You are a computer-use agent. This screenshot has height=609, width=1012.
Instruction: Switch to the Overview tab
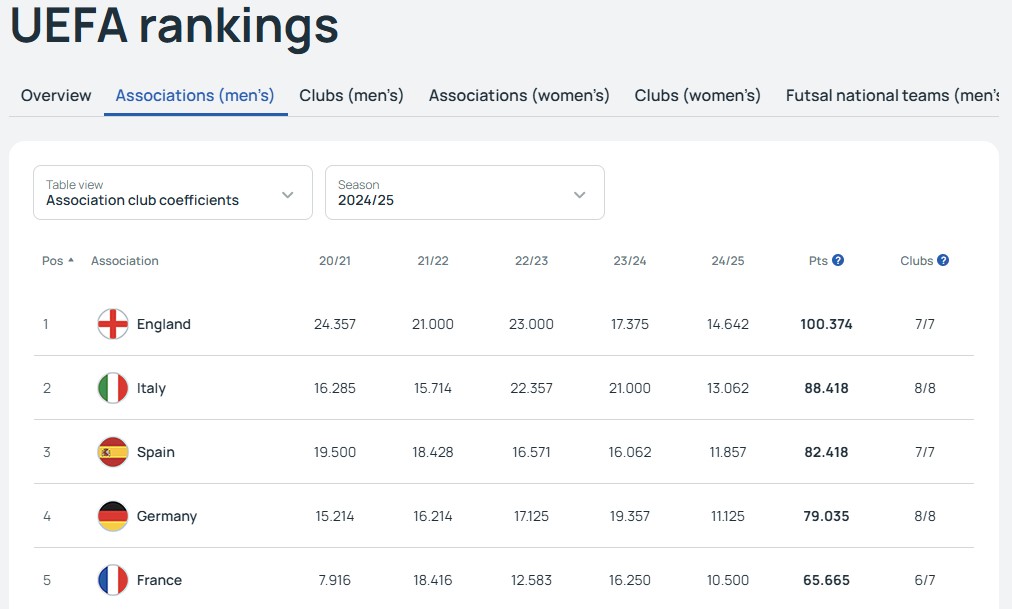pos(56,96)
